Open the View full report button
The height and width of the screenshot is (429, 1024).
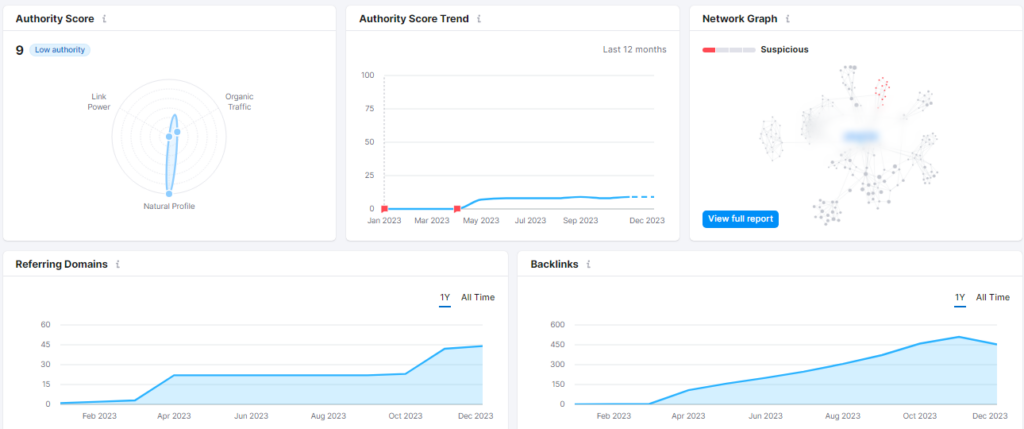click(741, 219)
